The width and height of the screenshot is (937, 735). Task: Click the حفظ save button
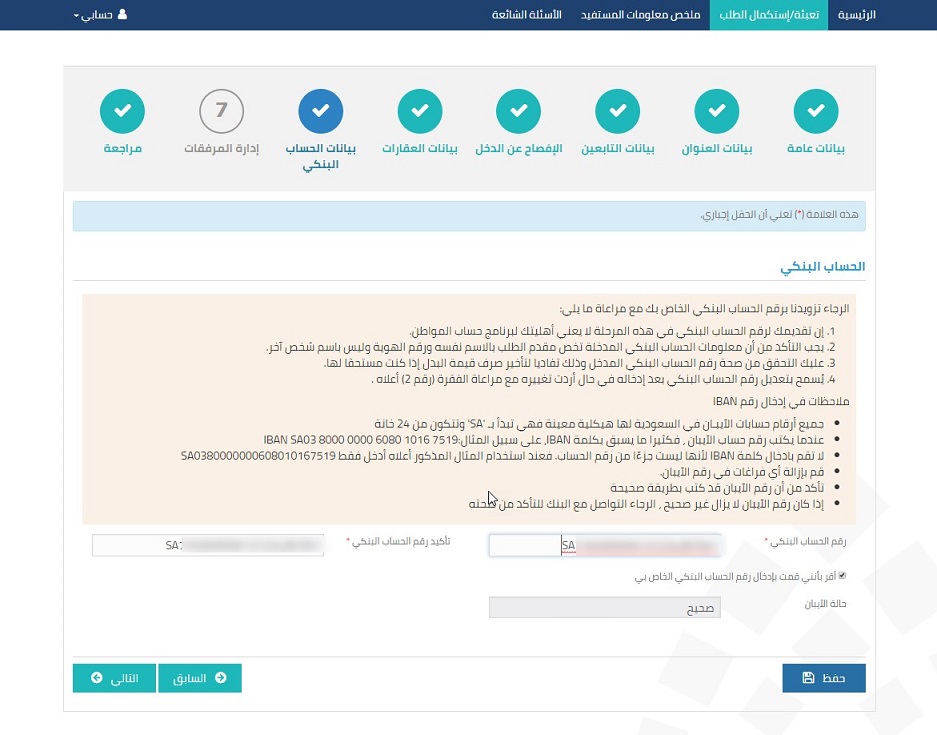point(823,678)
